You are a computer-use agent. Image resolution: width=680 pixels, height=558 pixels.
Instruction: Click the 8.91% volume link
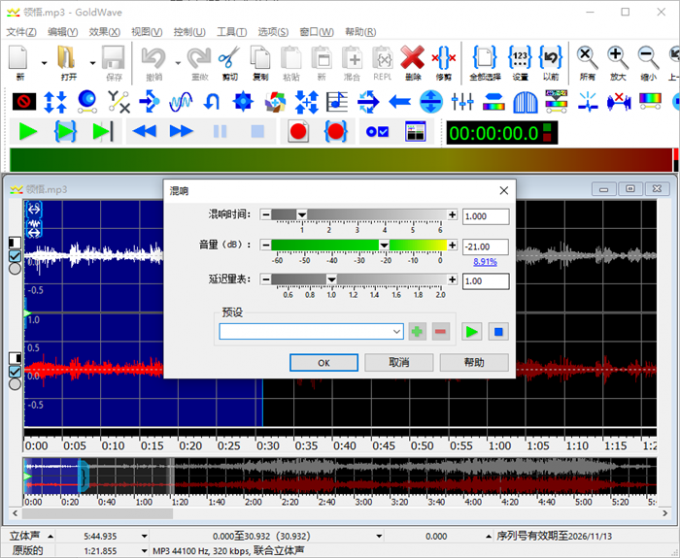485,261
